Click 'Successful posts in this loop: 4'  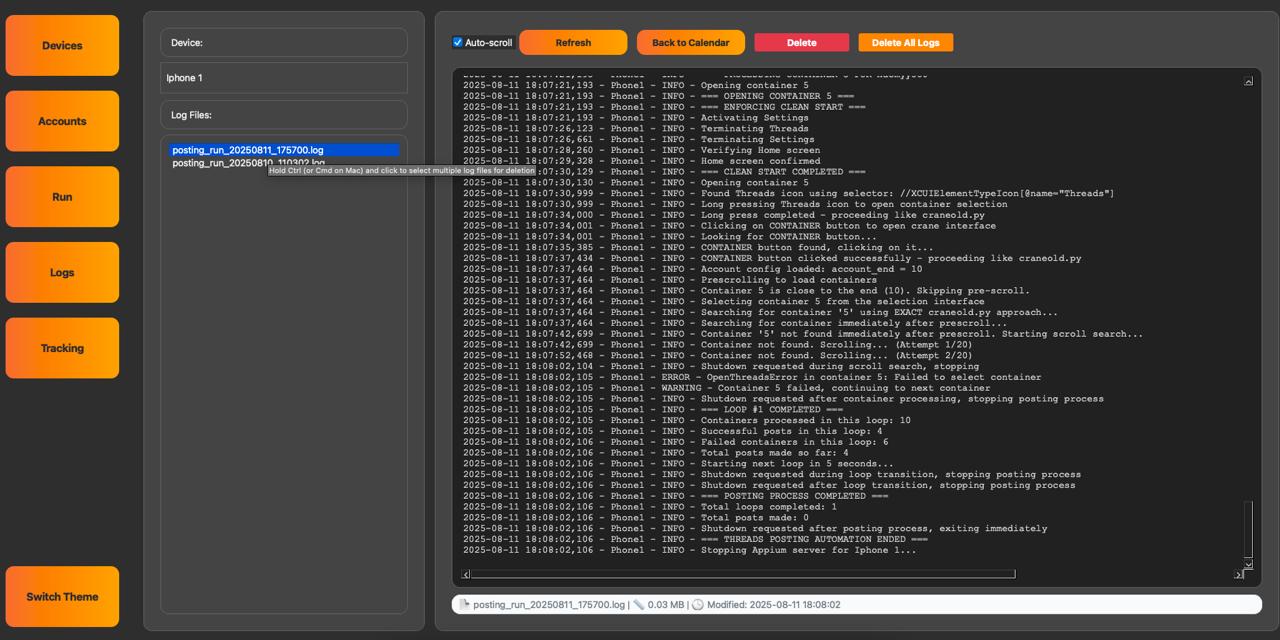673,431
